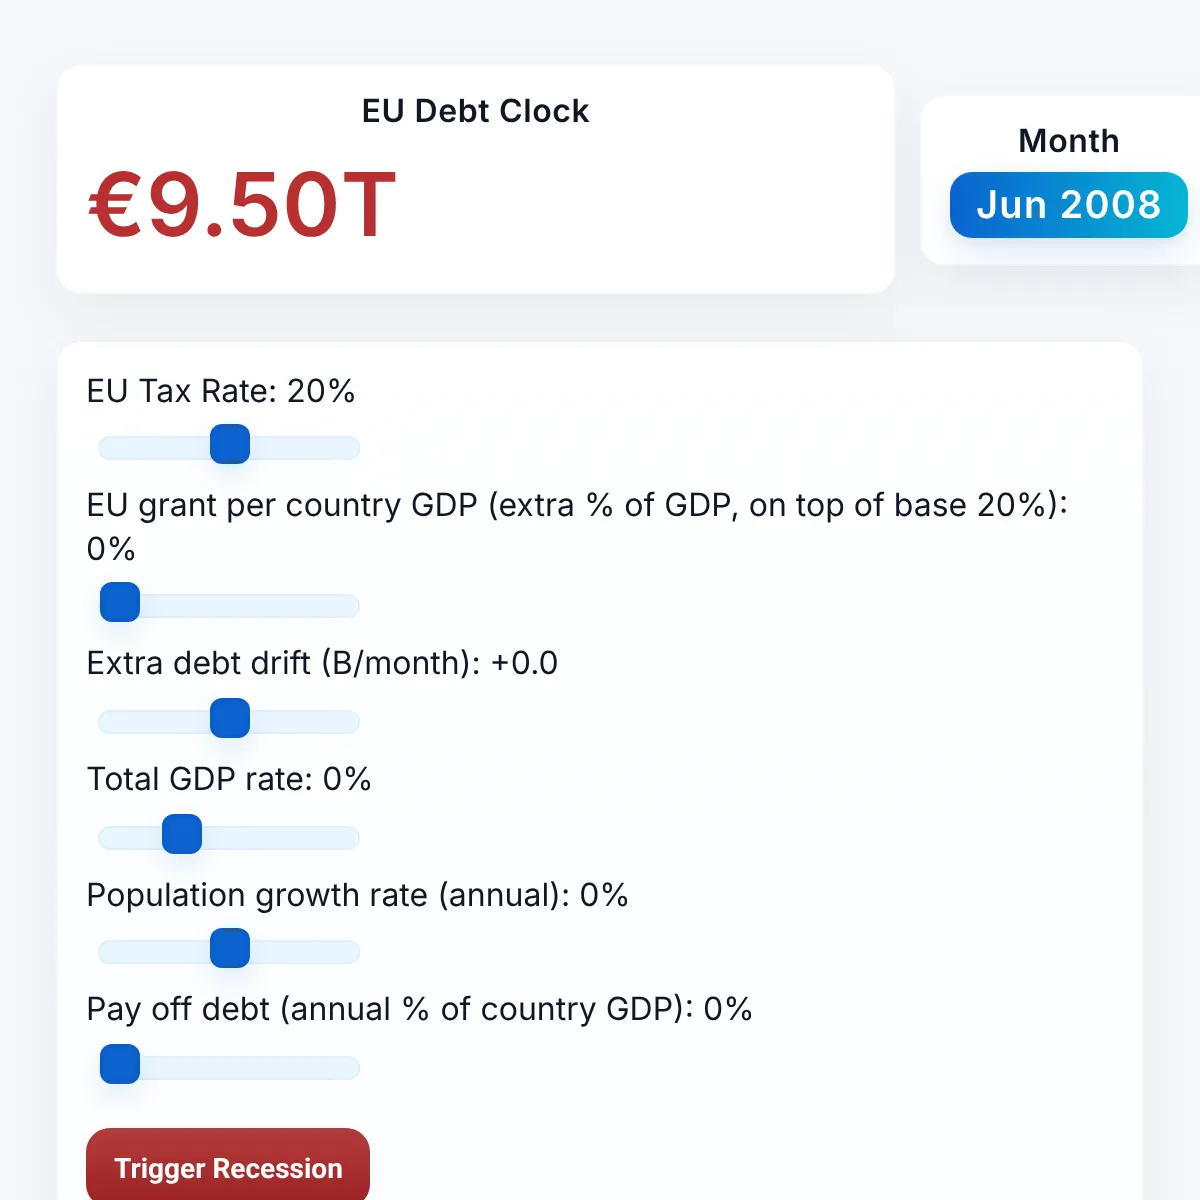1200x1200 pixels.
Task: Click the EU Tax Rate slider handle
Action: click(x=230, y=445)
